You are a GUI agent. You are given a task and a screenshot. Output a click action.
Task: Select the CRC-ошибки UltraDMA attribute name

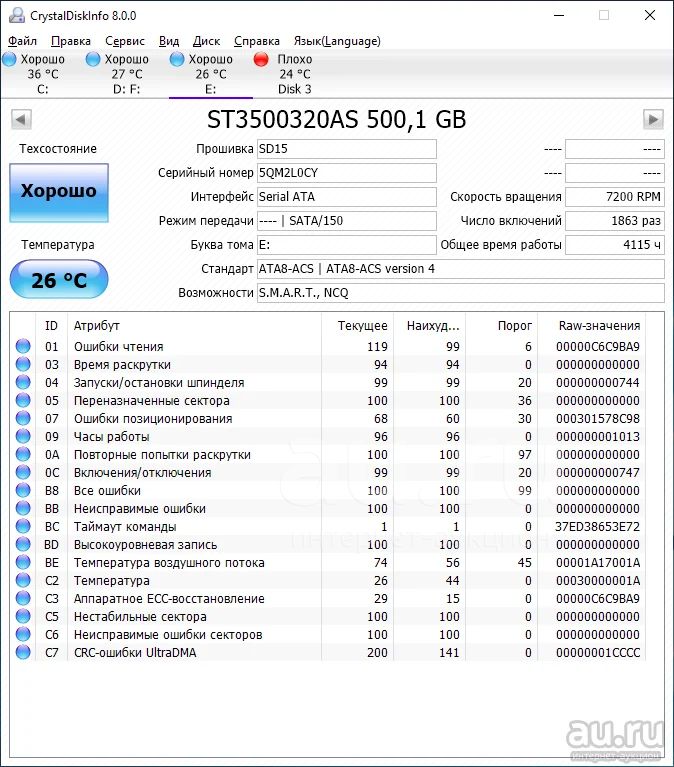[135, 653]
